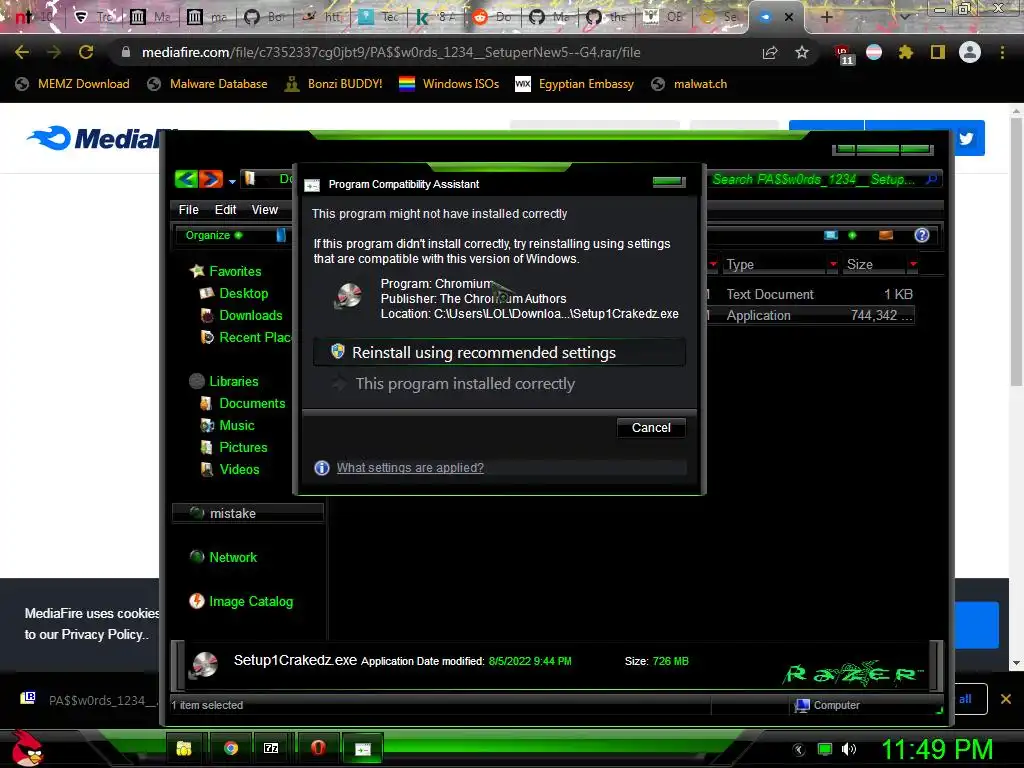Change view using Explorer view icon
The image size is (1024, 768).
point(831,235)
